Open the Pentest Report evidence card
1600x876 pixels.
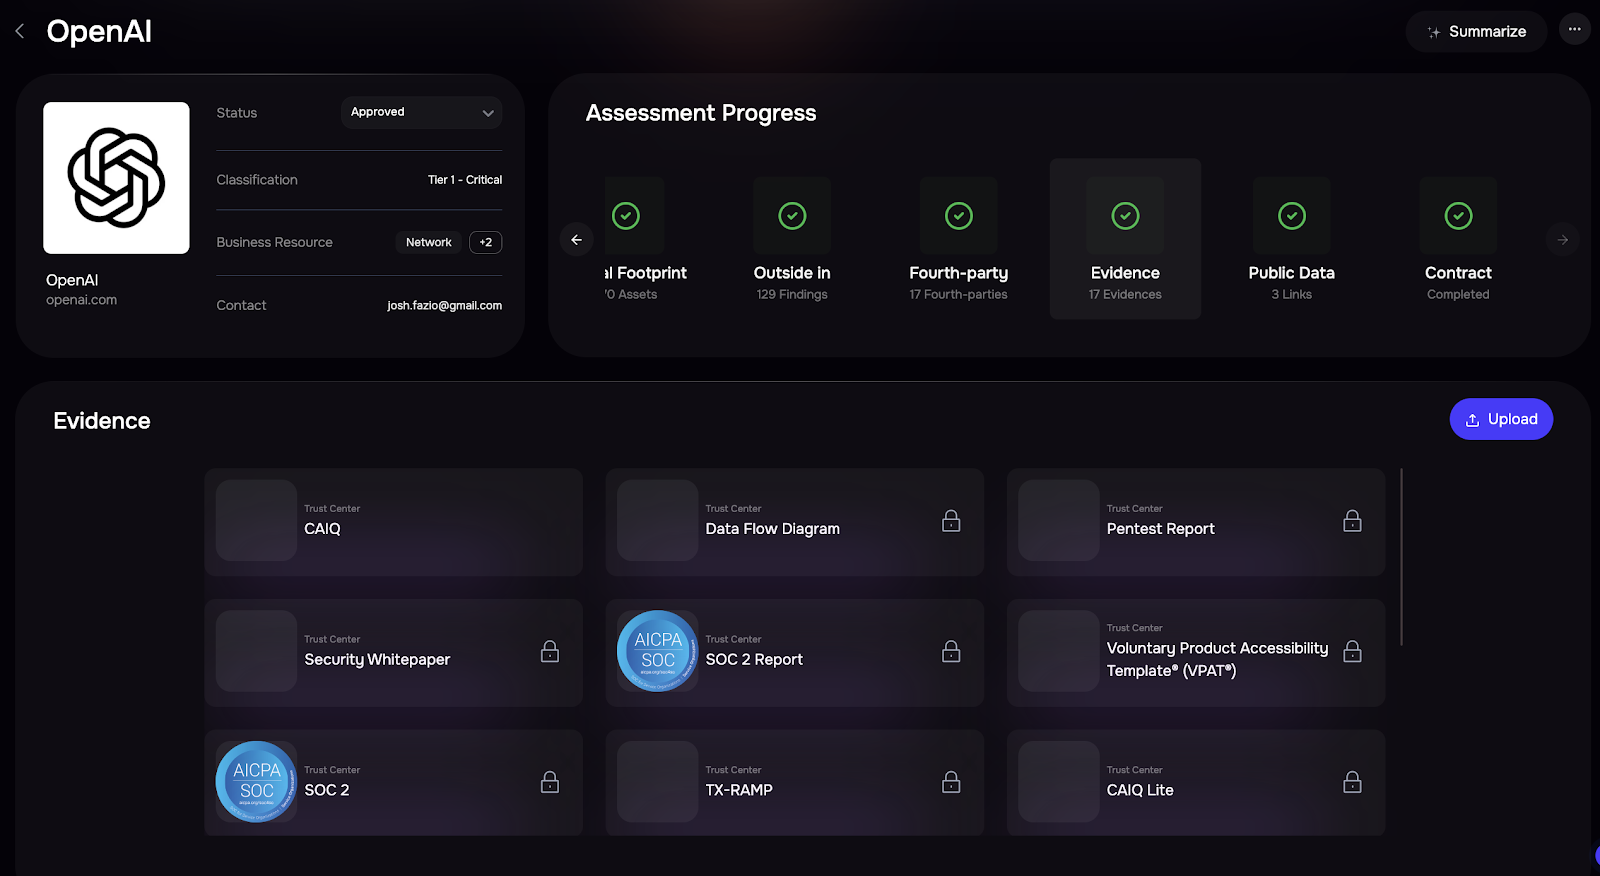[1196, 521]
